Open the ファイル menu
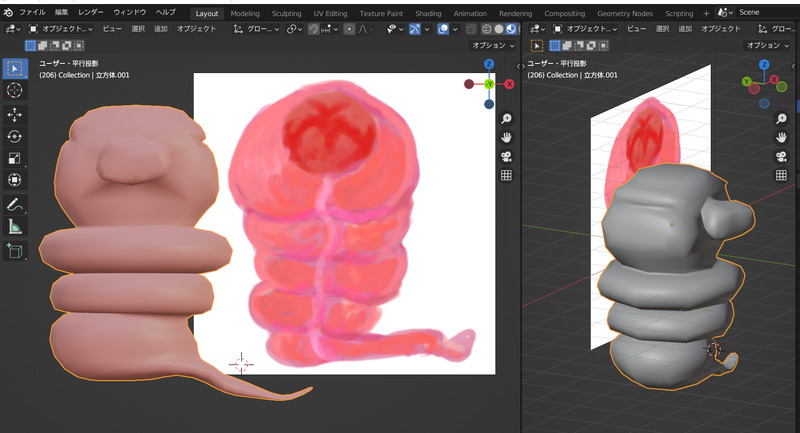This screenshot has width=800, height=433. [x=32, y=12]
